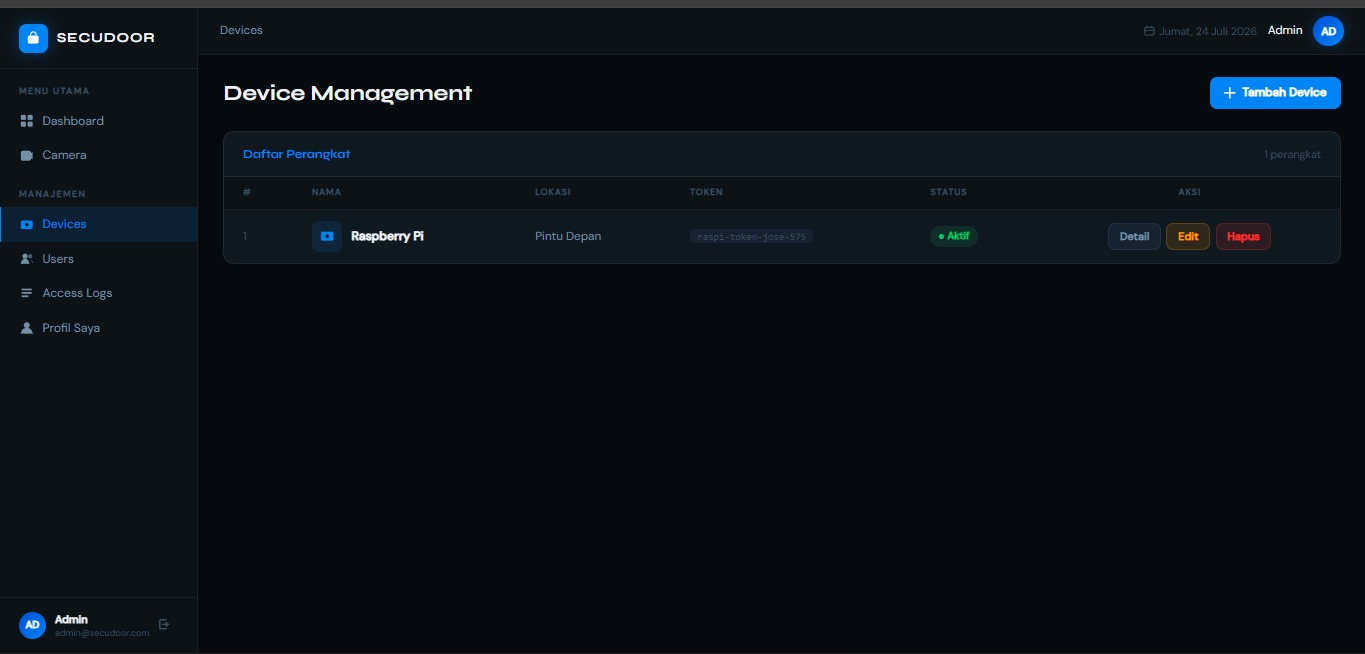This screenshot has height=654, width=1365.
Task: Open the Dashboard grid icon
Action: (x=27, y=121)
